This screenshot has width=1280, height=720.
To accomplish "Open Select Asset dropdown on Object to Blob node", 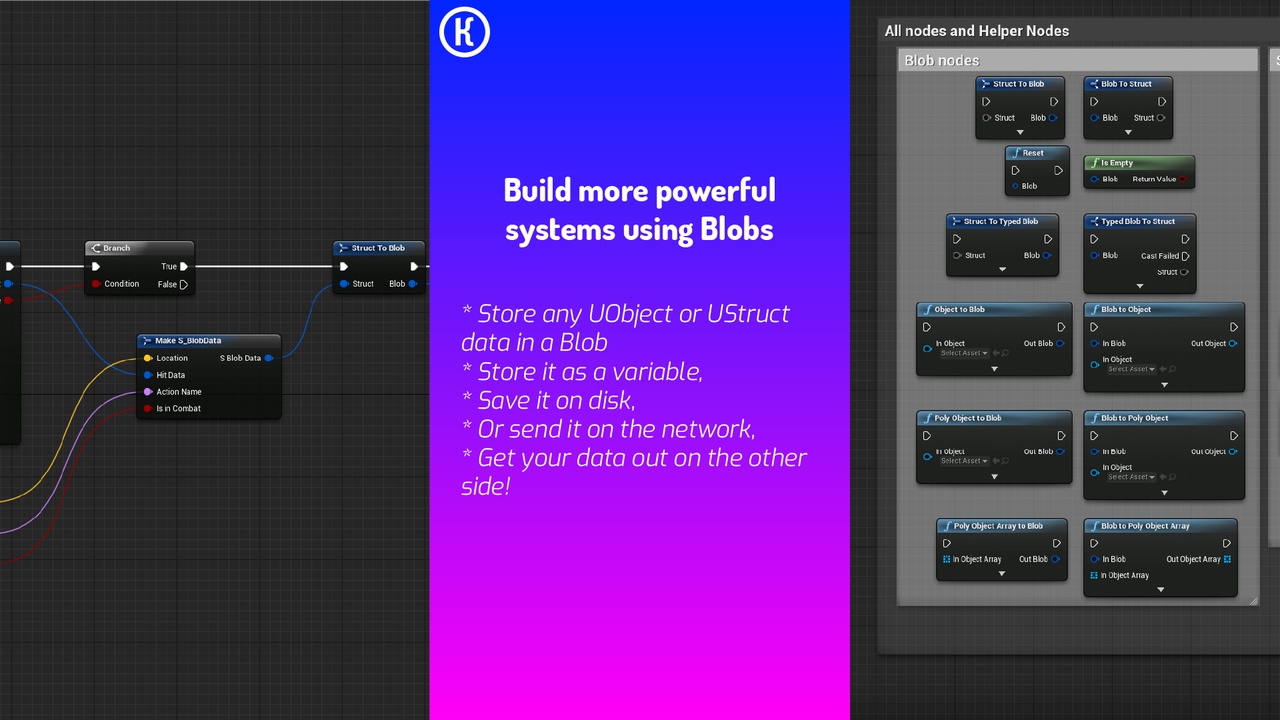I will [964, 353].
